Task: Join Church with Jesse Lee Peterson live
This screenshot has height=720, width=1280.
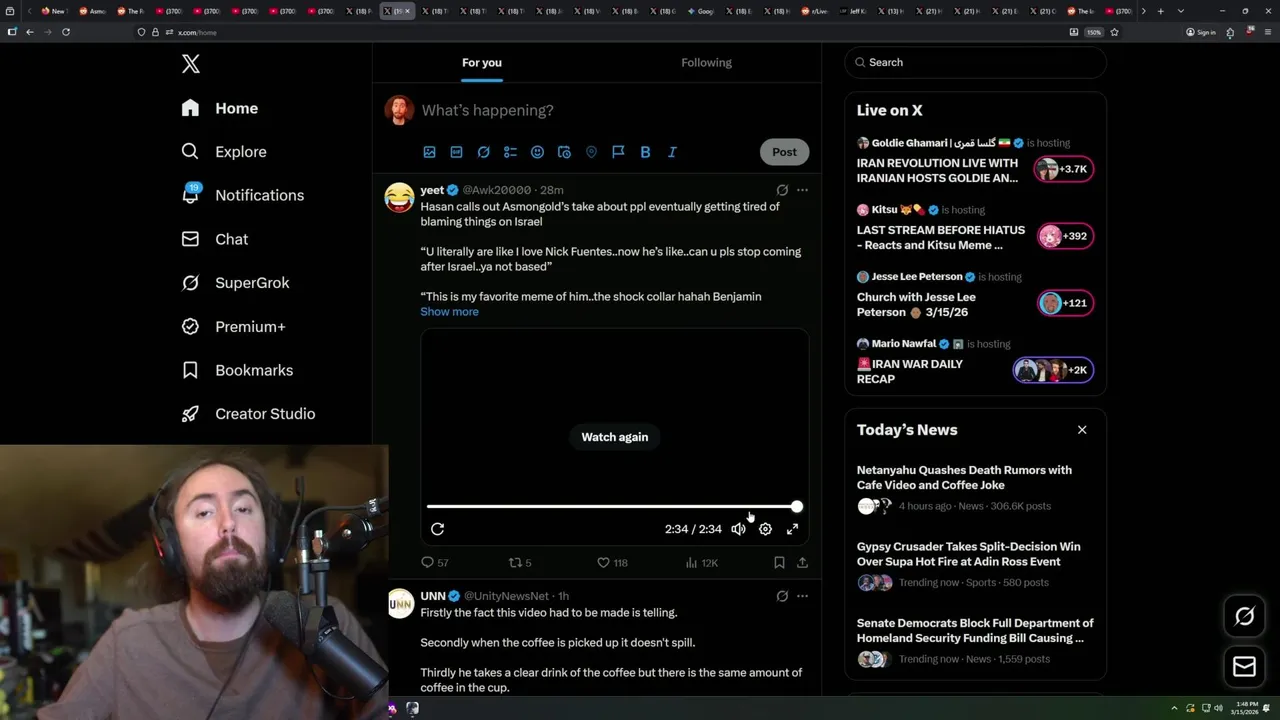Action: tap(975, 294)
